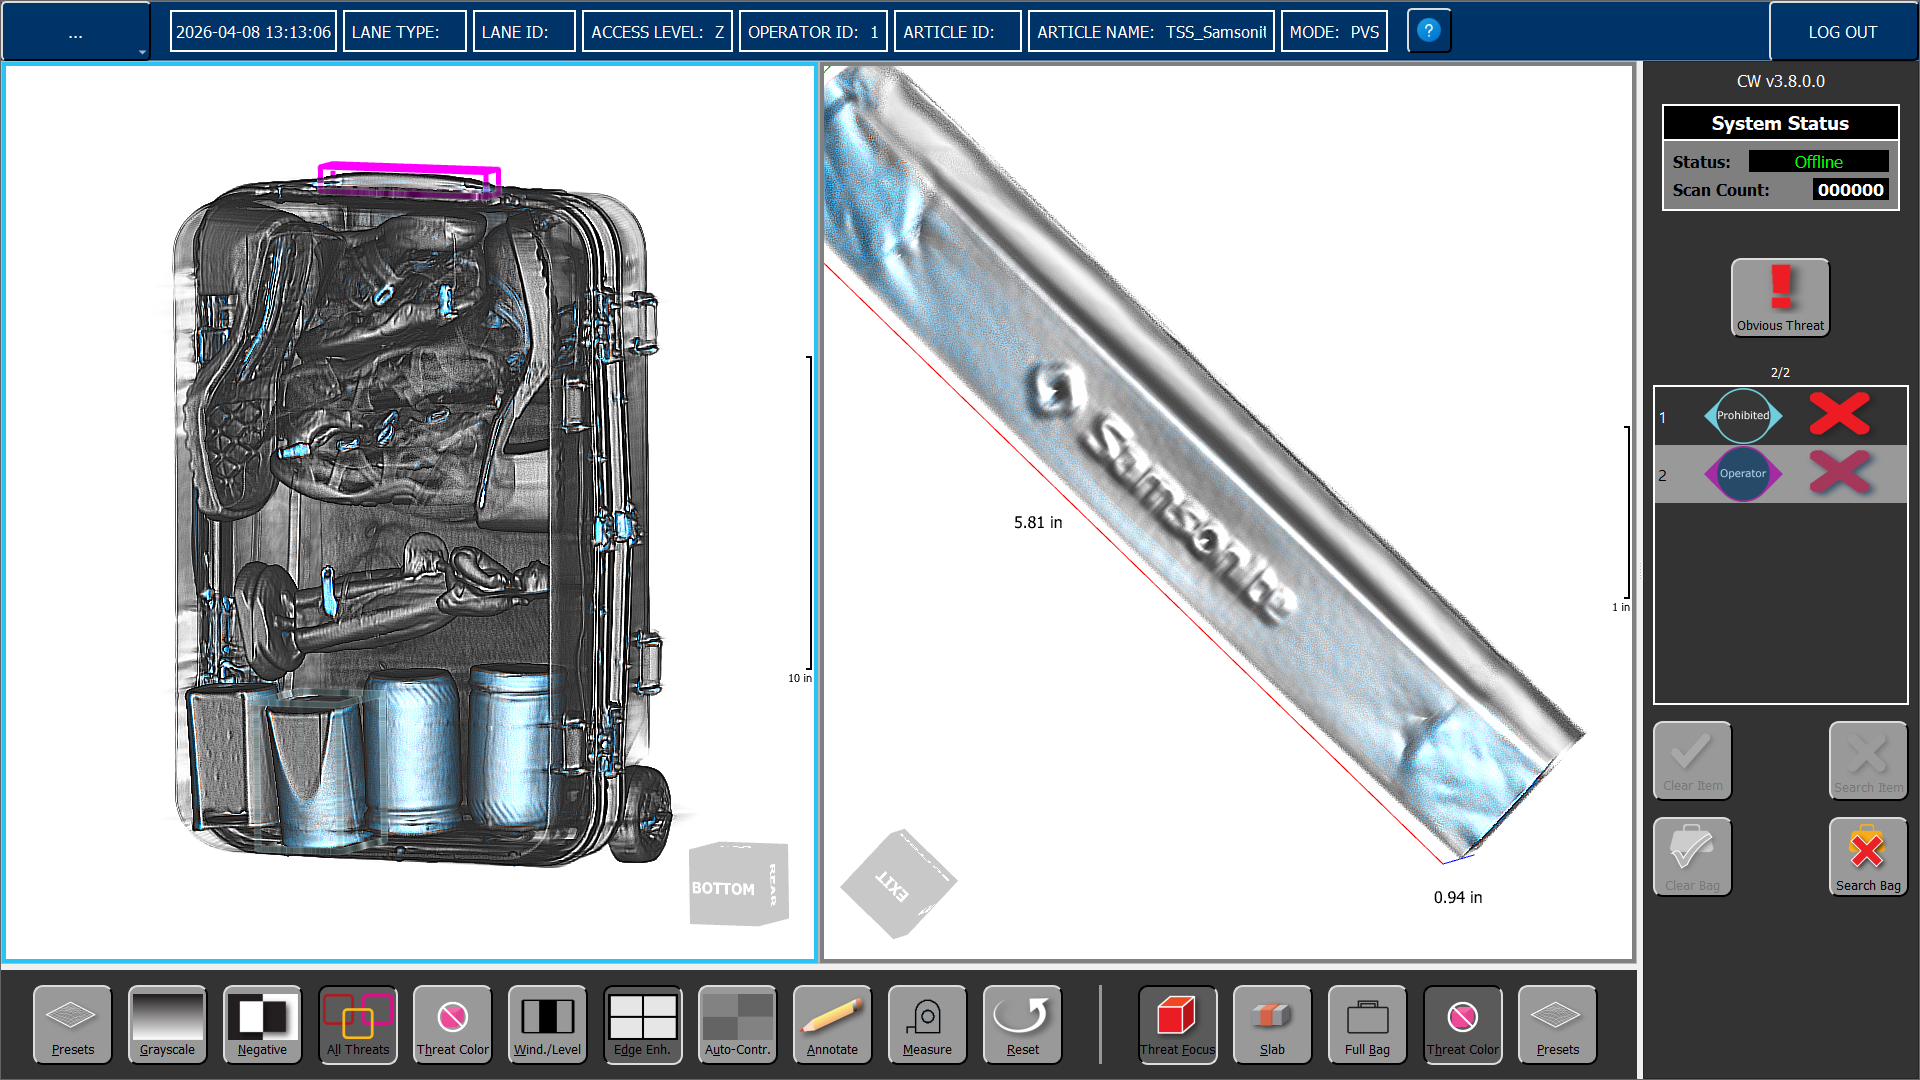Open the Window/Level tool
Image resolution: width=1920 pixels, height=1080 pixels.
(547, 1024)
